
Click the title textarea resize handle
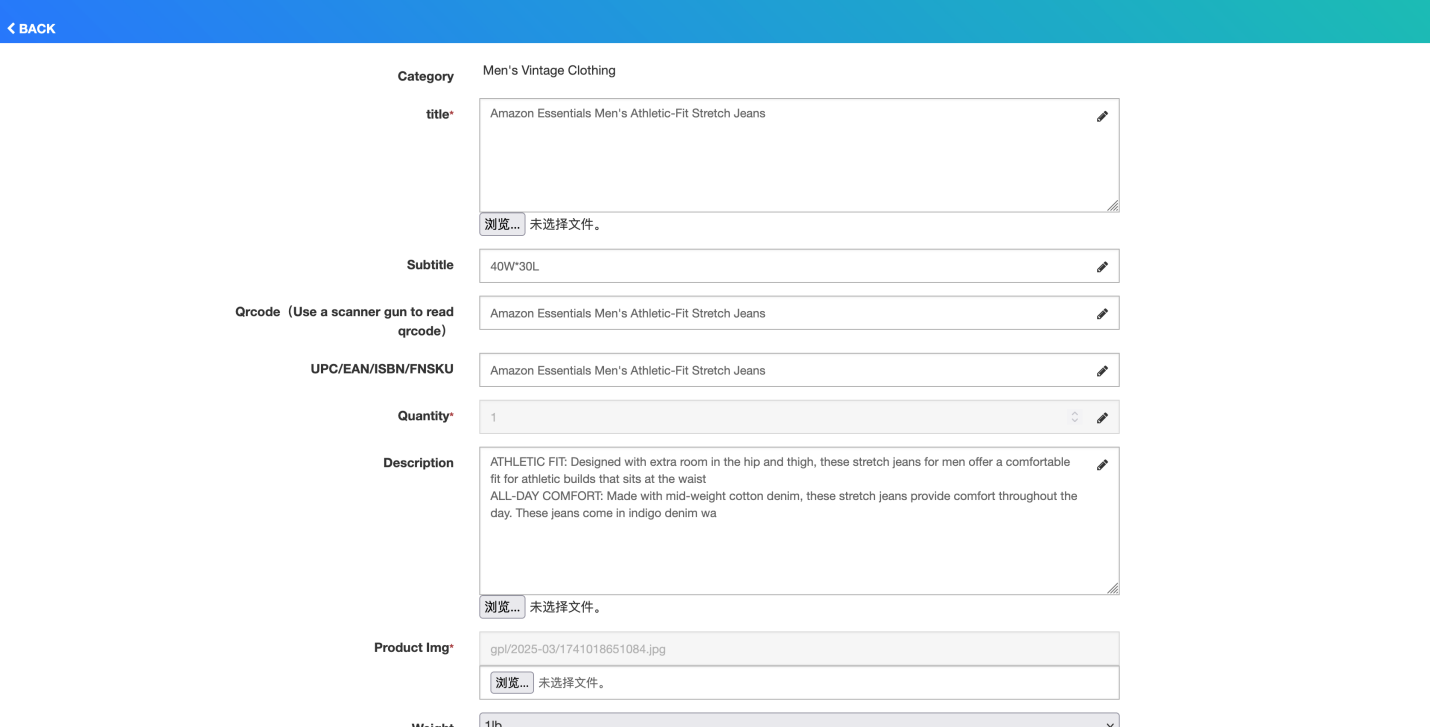(1113, 206)
